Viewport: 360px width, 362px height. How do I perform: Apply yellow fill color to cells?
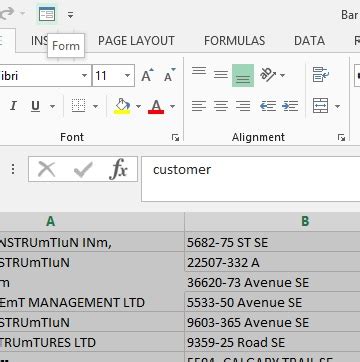click(x=122, y=106)
